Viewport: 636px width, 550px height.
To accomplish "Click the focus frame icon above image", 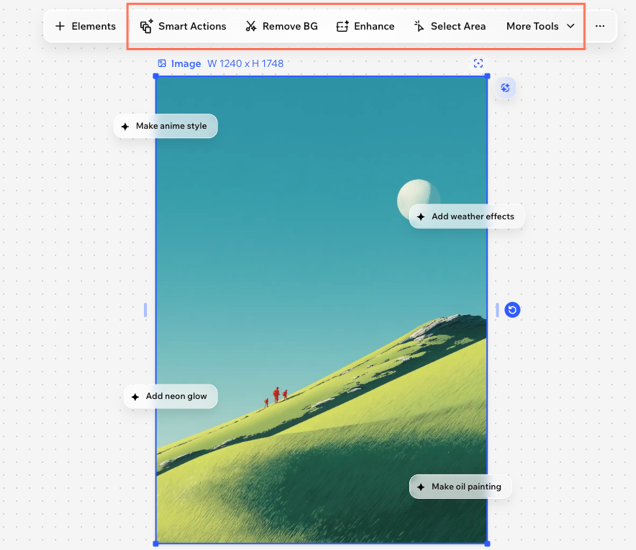I will point(478,63).
